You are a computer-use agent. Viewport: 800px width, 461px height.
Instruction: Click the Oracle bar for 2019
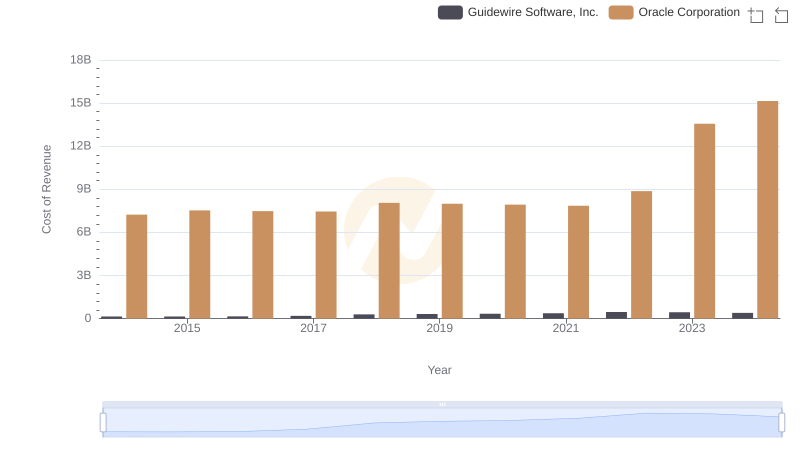coord(452,261)
